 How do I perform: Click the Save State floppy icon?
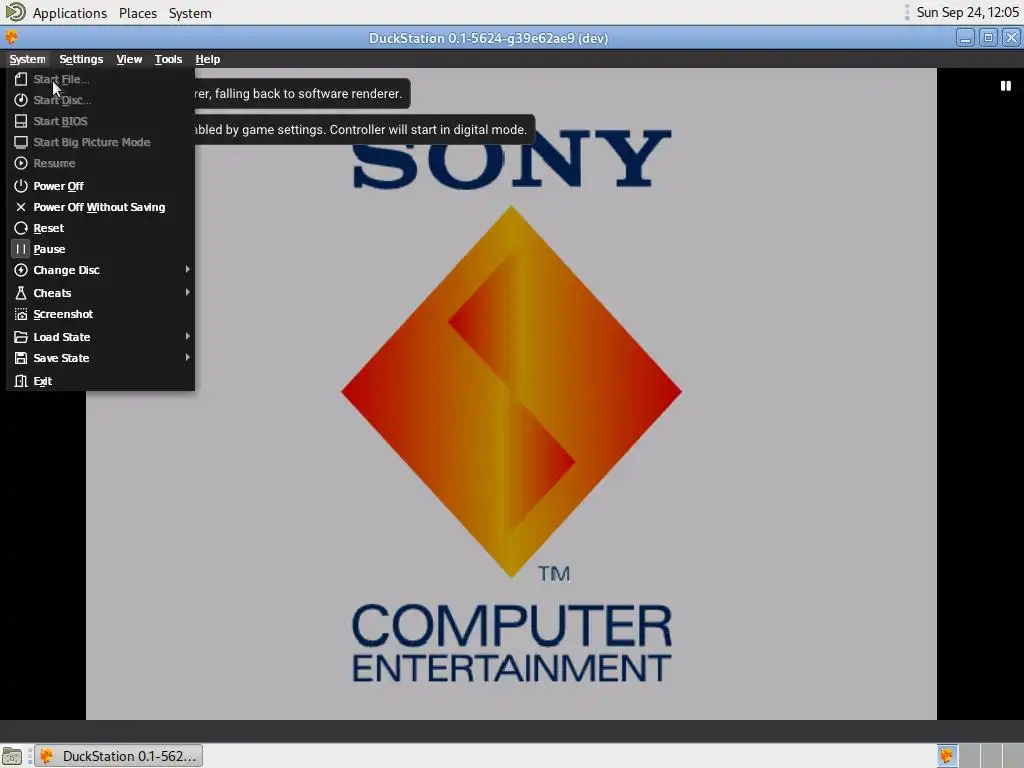click(x=21, y=358)
